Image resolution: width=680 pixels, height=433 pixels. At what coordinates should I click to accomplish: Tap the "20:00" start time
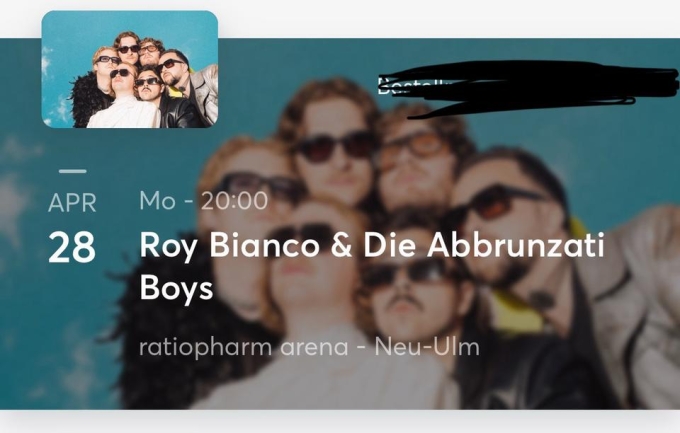pos(234,201)
